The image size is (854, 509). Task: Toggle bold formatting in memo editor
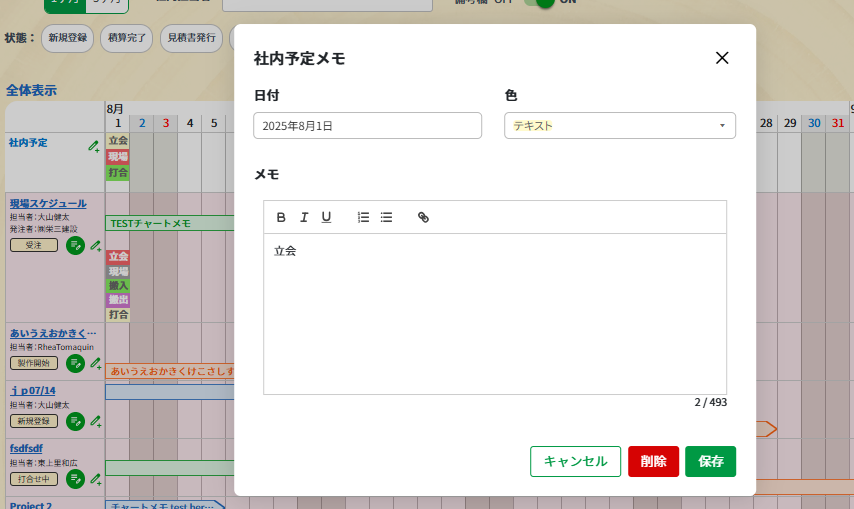coord(281,217)
